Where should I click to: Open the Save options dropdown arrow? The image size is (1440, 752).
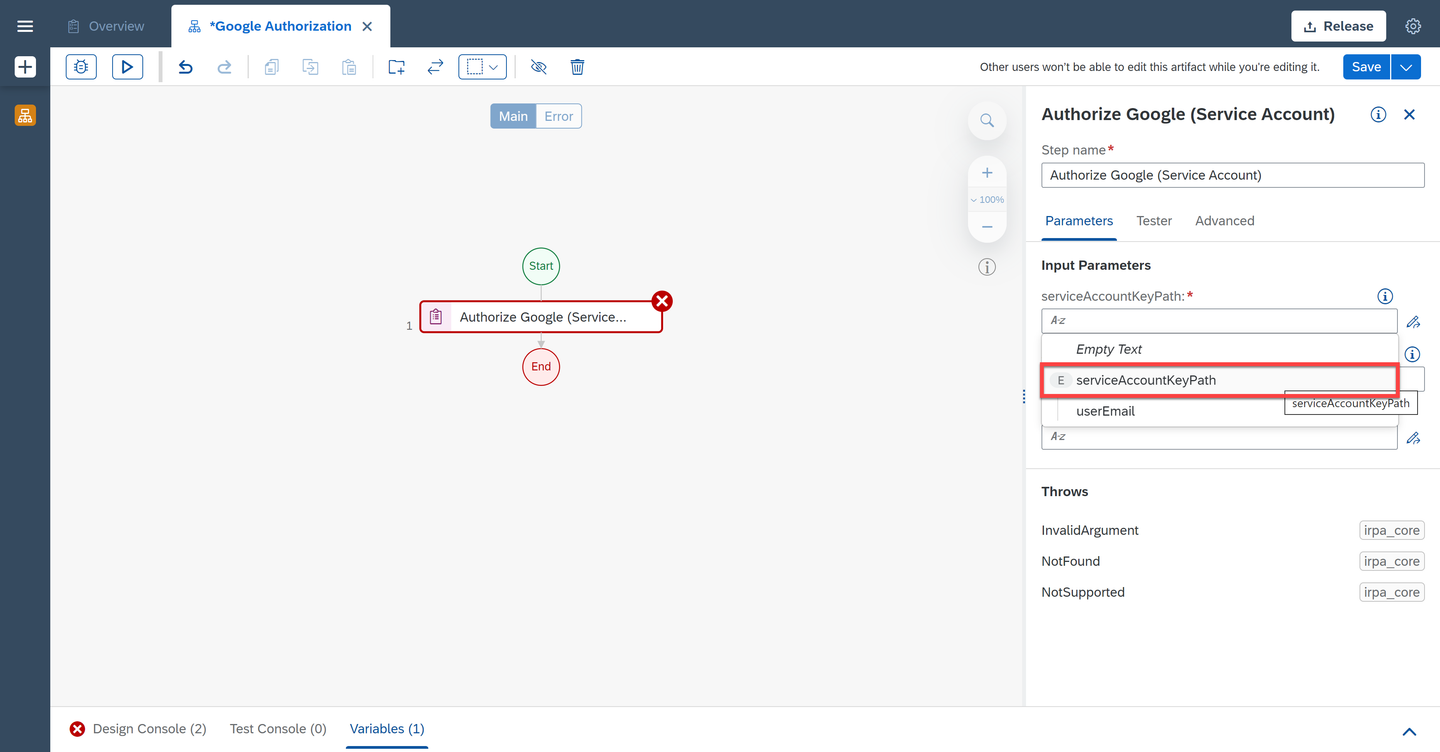tap(1406, 67)
